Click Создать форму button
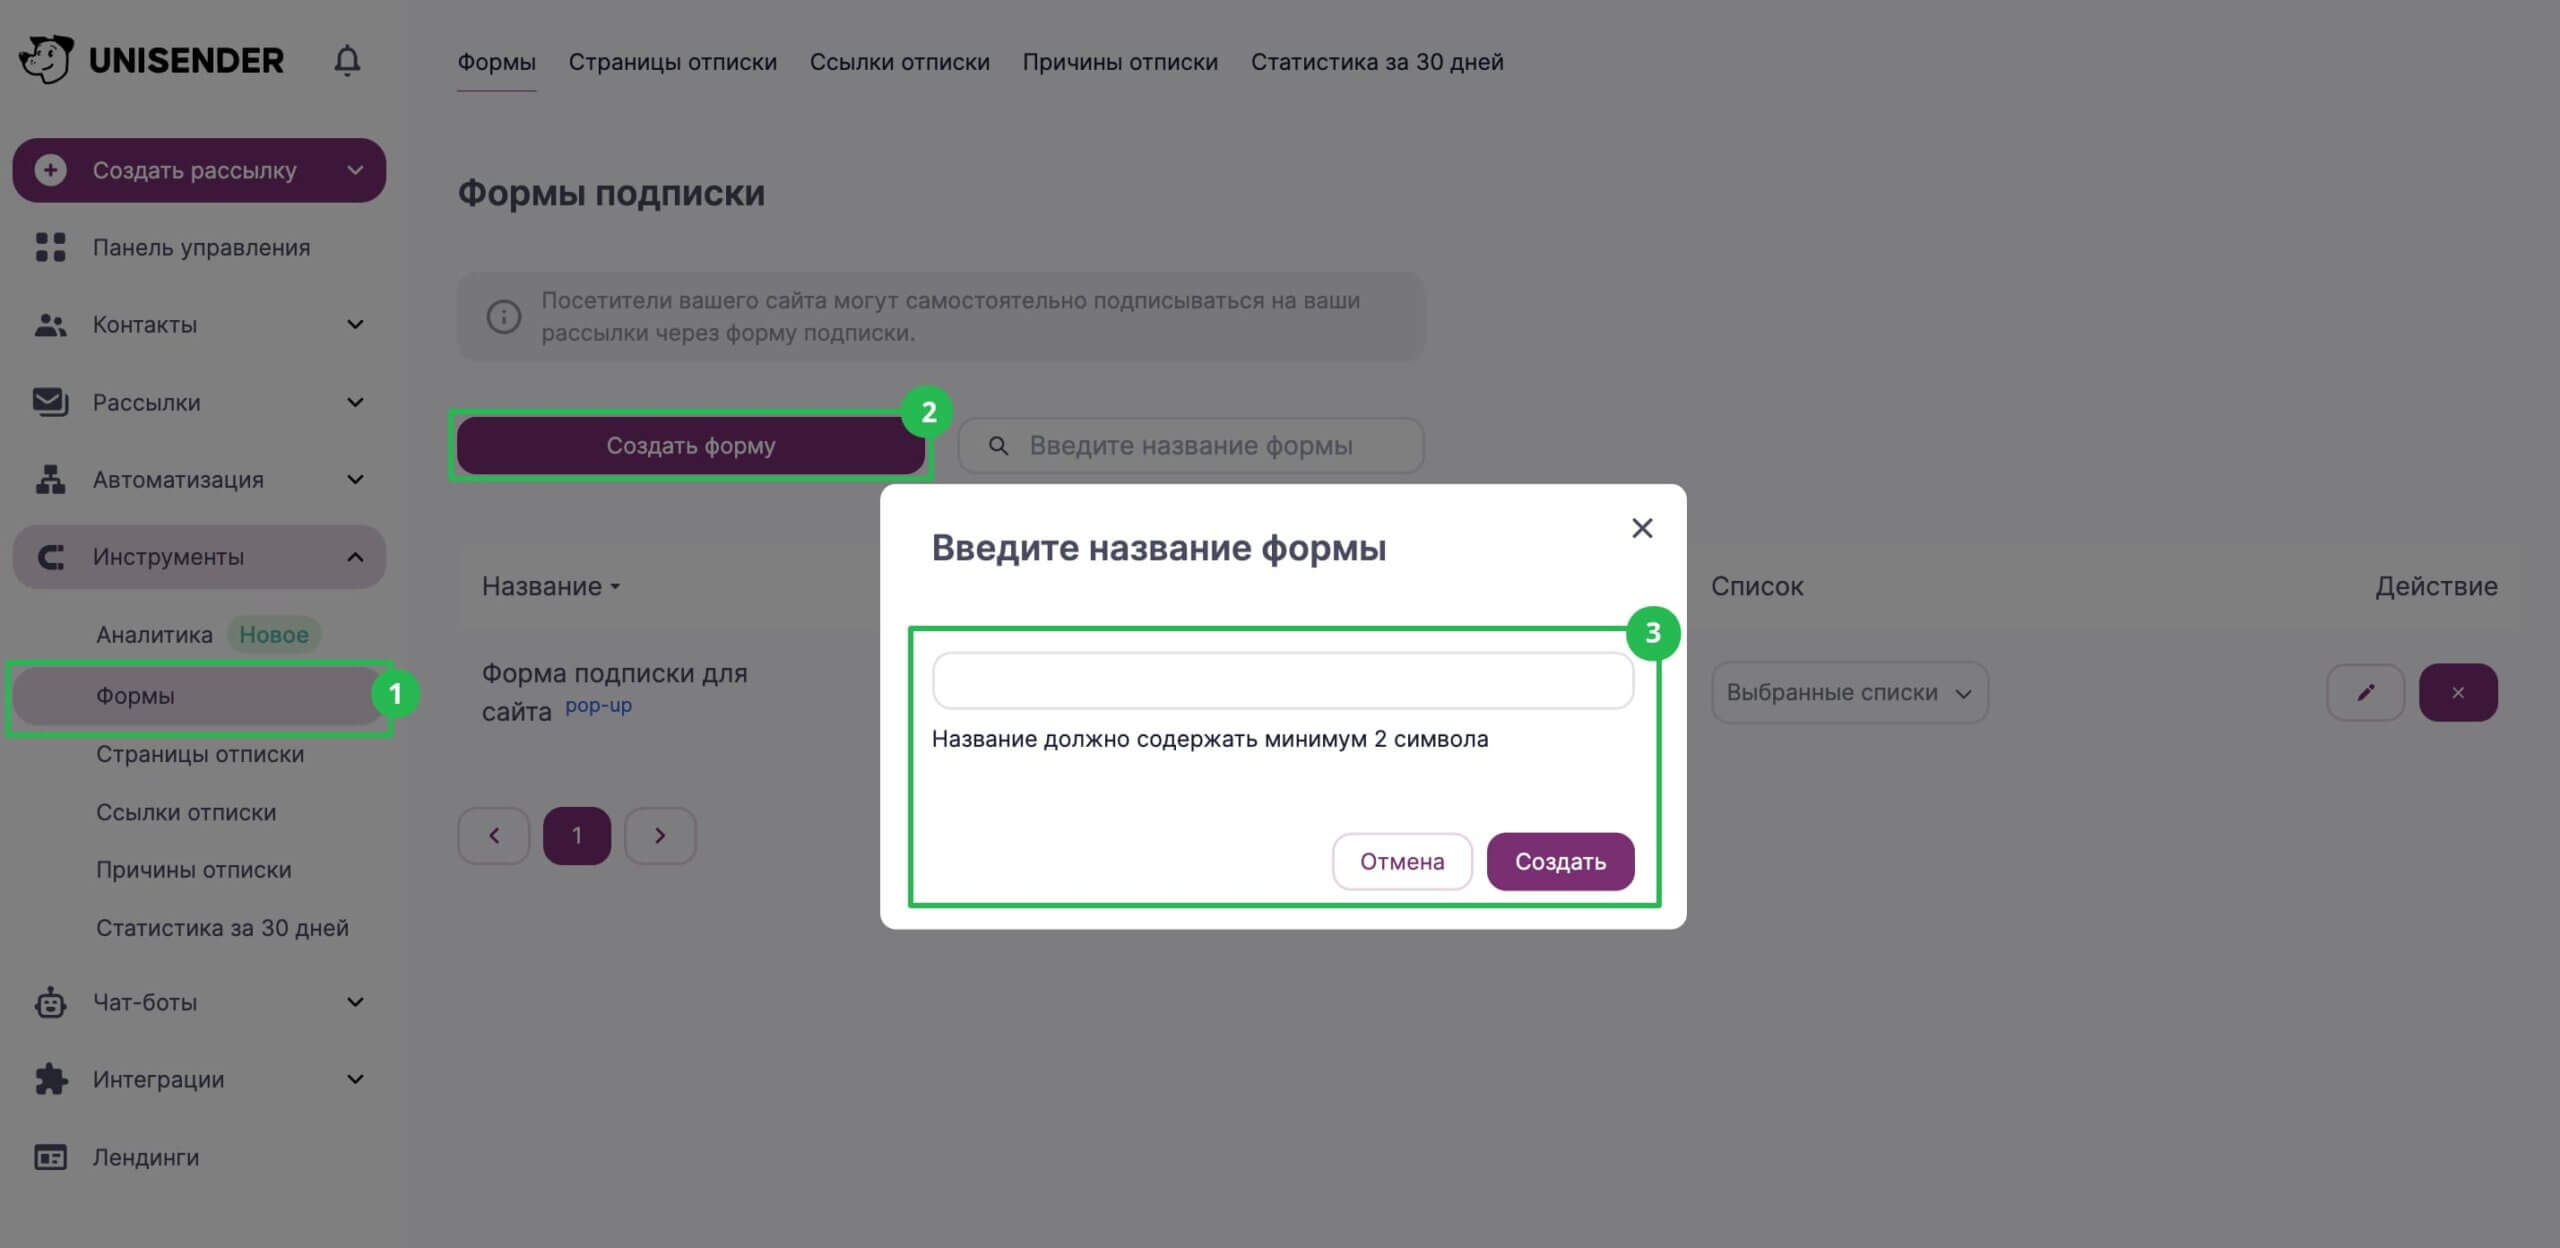Screen dimensions: 2560x1248 pyautogui.click(x=691, y=446)
